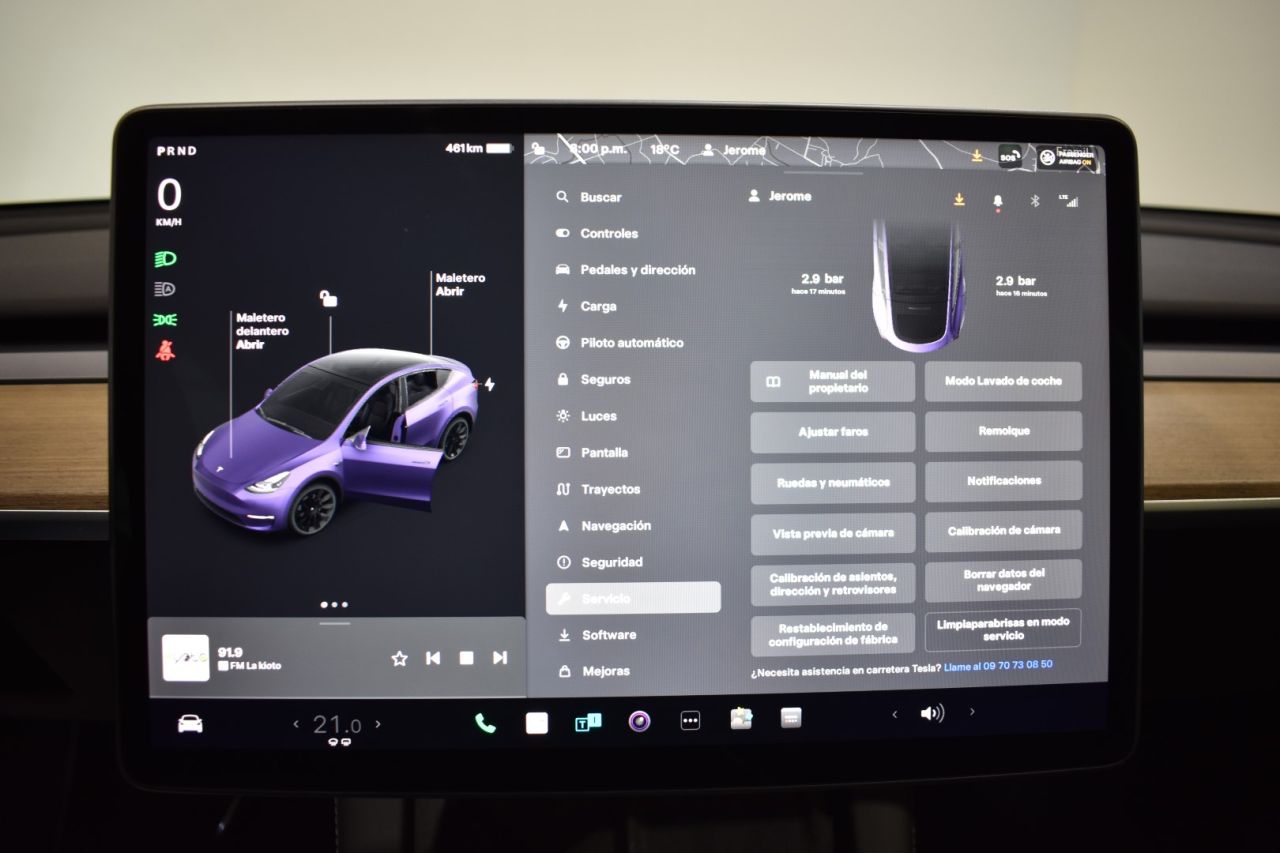Open the Buscar search menu item

coord(589,197)
